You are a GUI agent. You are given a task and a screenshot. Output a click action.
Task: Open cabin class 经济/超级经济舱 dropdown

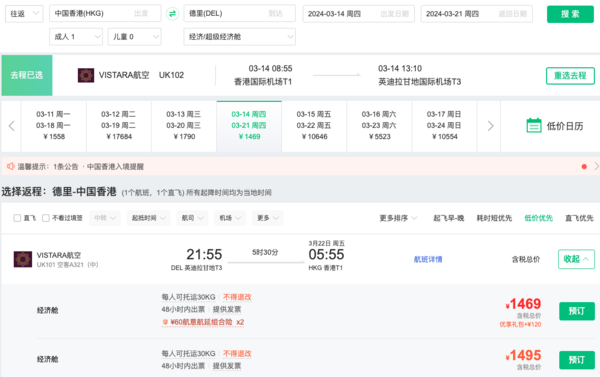click(240, 37)
